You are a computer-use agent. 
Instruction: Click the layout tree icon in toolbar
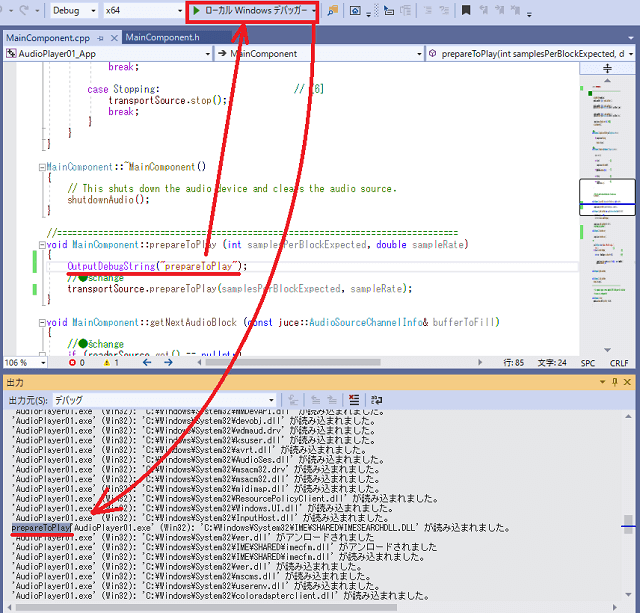click(405, 11)
